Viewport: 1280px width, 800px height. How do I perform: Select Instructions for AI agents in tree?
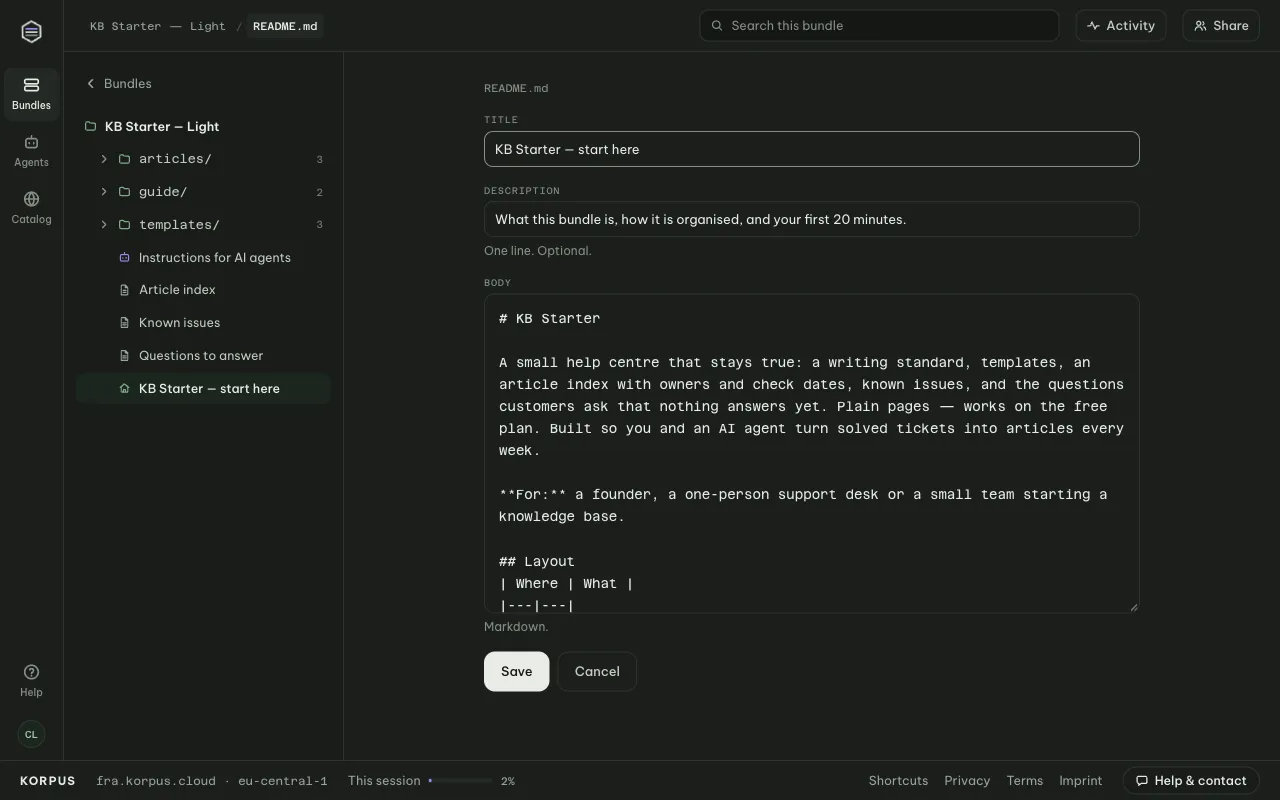pyautogui.click(x=203, y=257)
